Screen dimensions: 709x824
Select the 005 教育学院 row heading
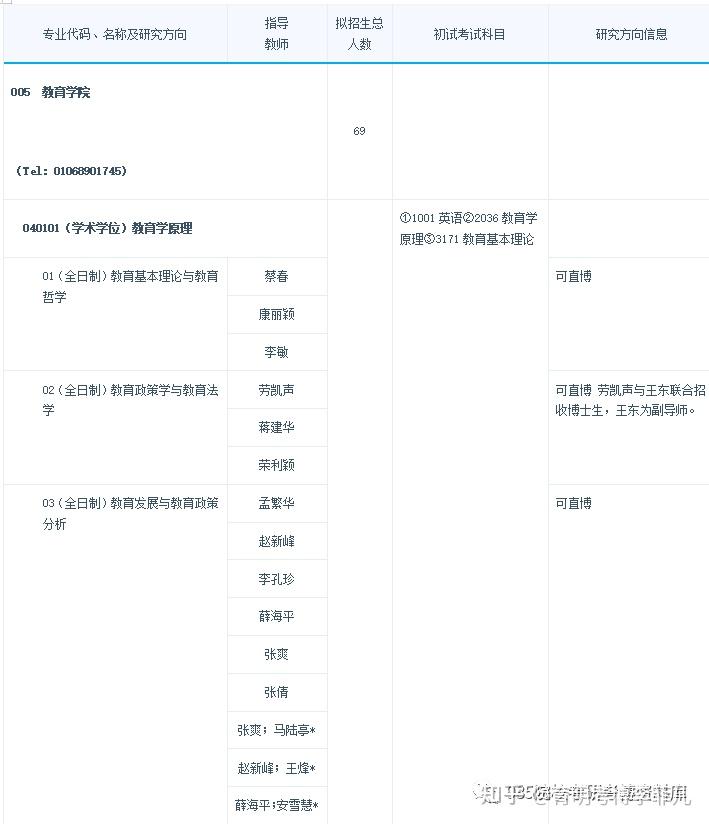[x=50, y=92]
